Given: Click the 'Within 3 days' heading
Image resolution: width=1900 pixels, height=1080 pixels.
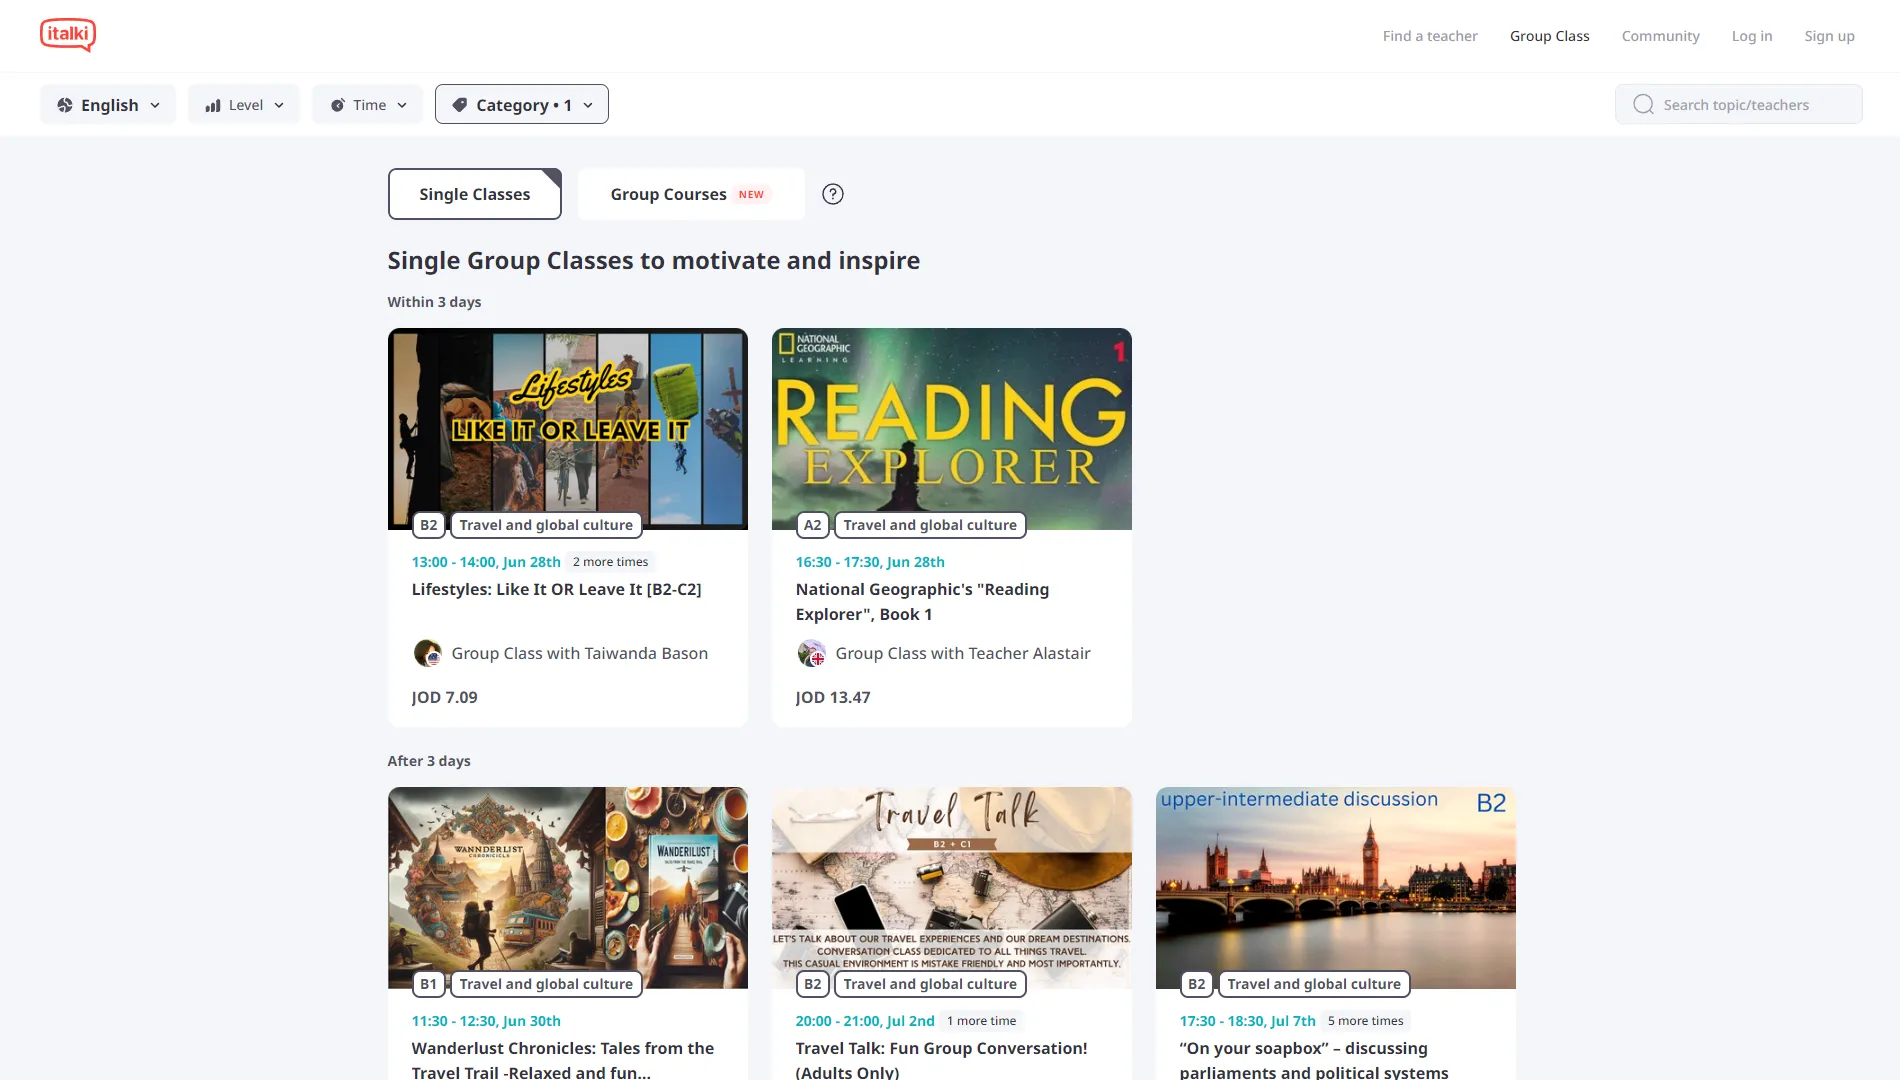Looking at the screenshot, I should click(x=435, y=302).
